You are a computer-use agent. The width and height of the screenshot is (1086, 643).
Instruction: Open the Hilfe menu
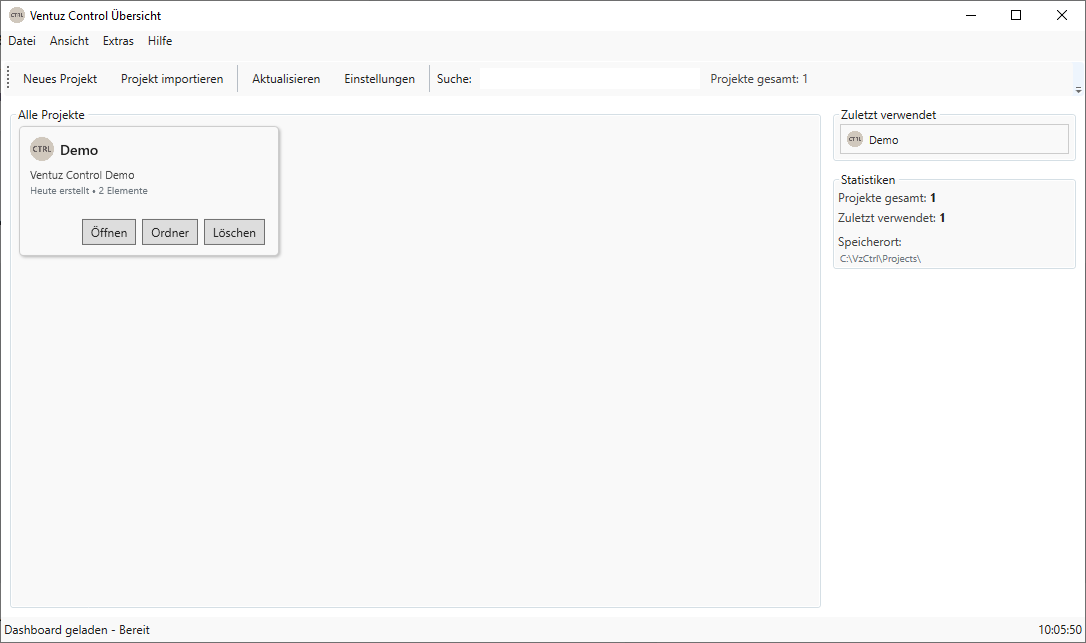click(x=160, y=41)
